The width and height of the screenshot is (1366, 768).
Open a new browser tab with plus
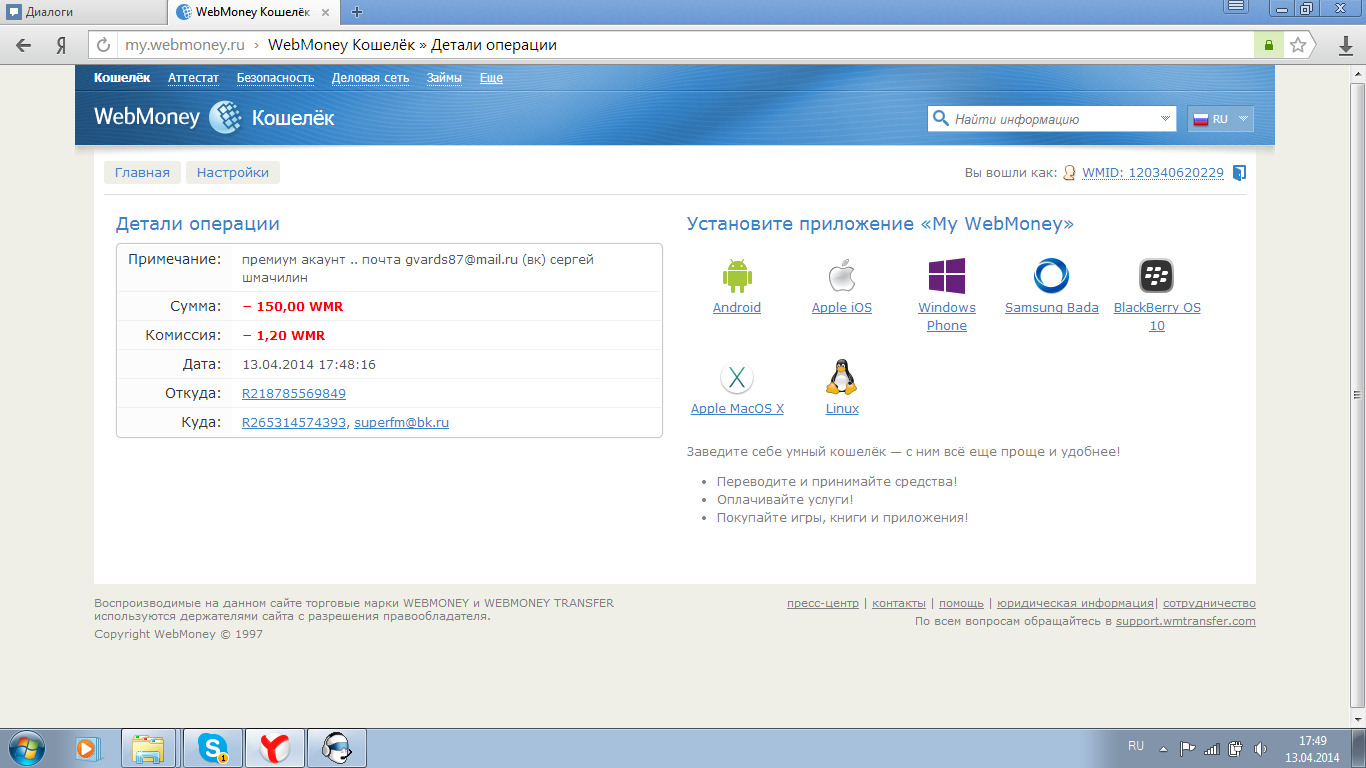click(357, 12)
